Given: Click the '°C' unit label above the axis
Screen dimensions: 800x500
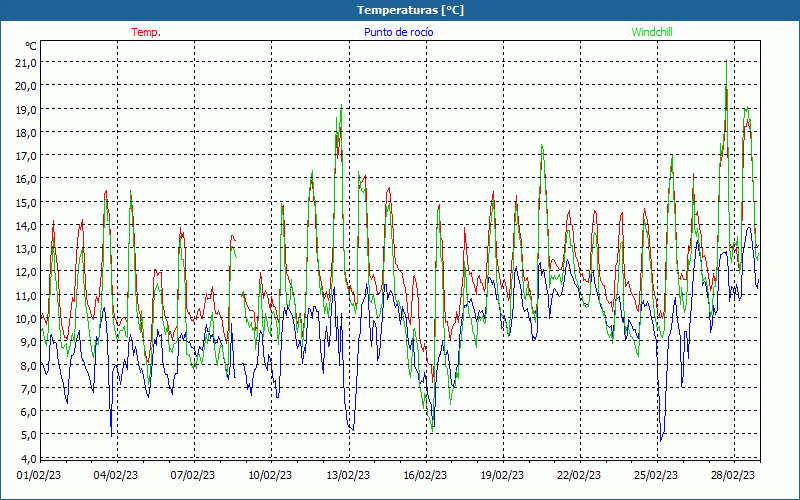Looking at the screenshot, I should click(x=31, y=46).
